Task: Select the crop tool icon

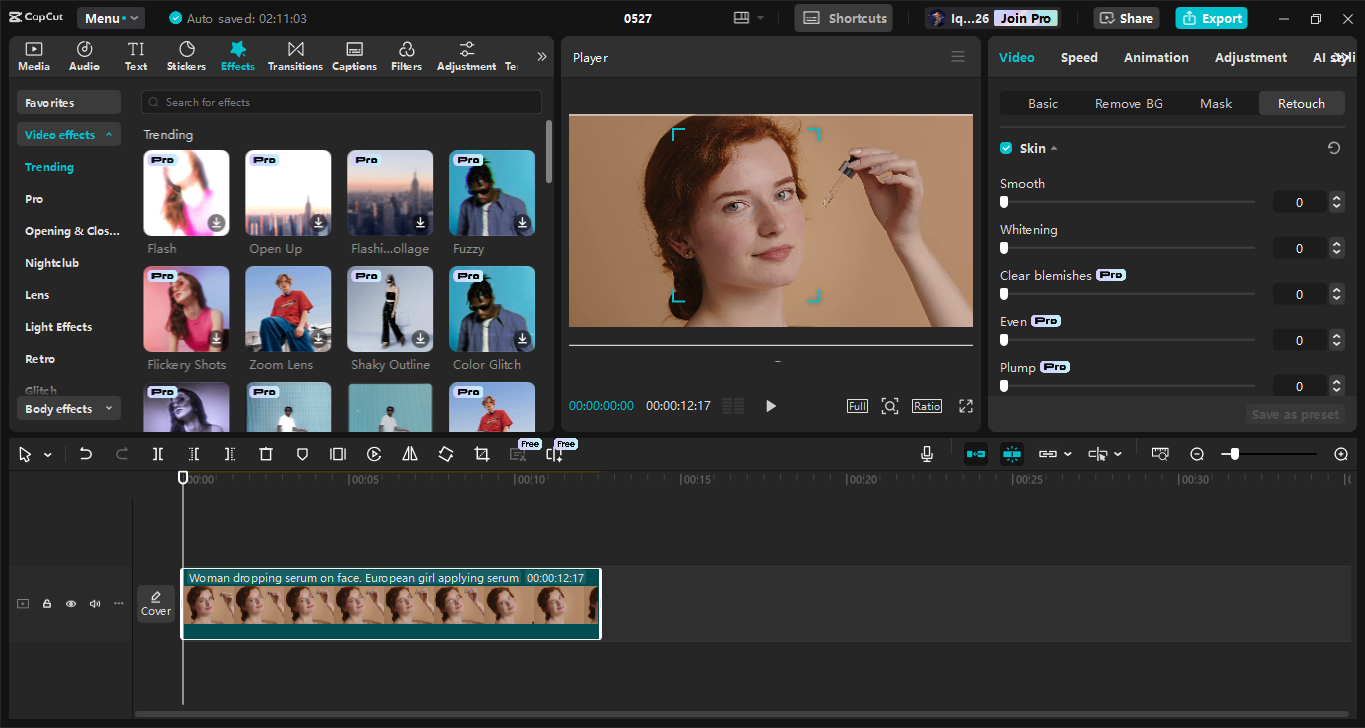Action: 482,454
